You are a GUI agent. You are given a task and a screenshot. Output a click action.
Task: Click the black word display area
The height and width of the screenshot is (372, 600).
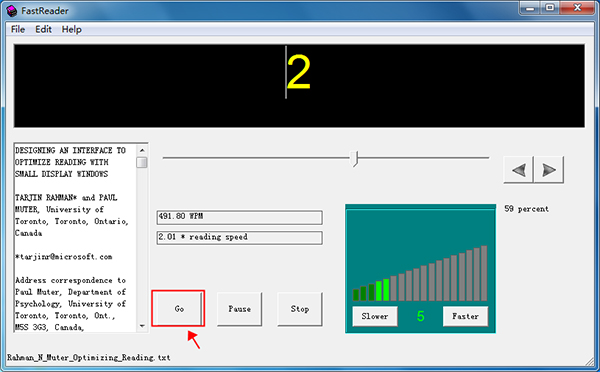299,86
